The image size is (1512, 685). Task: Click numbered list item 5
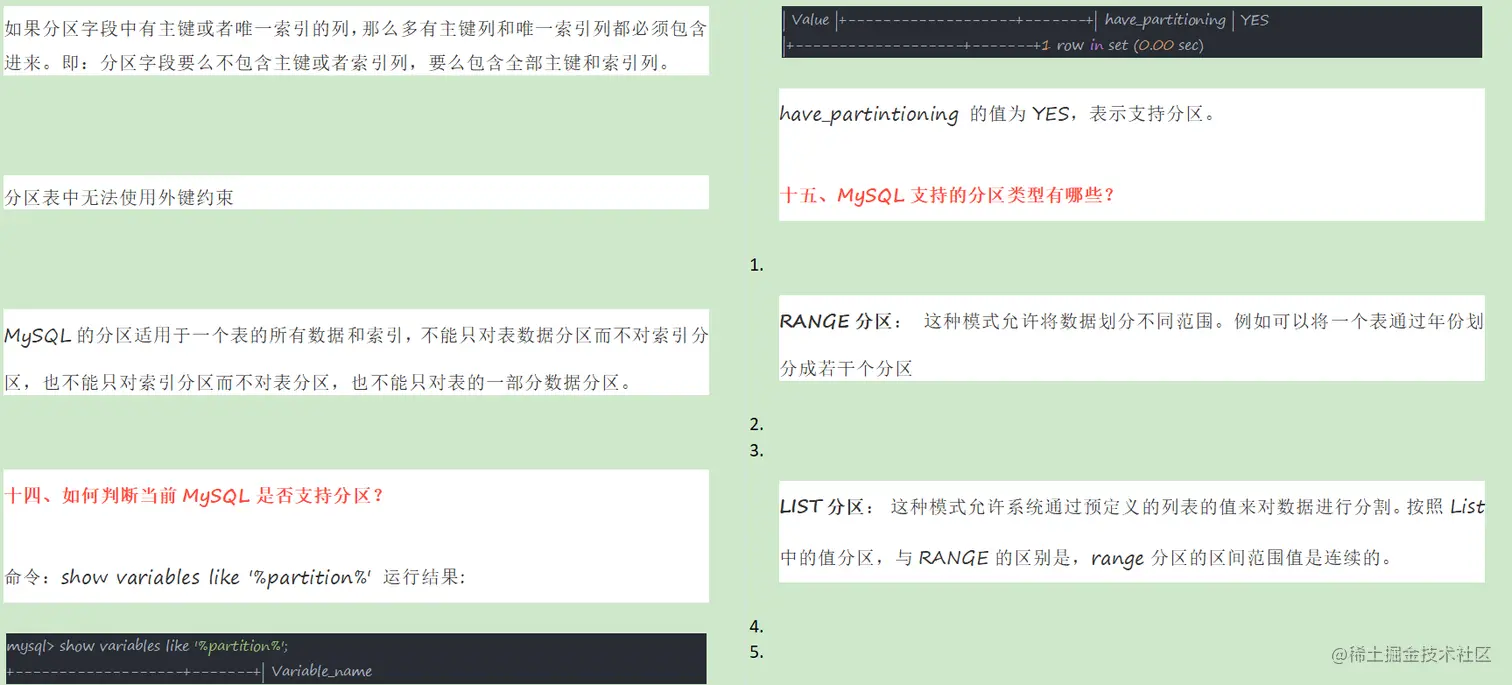[757, 652]
